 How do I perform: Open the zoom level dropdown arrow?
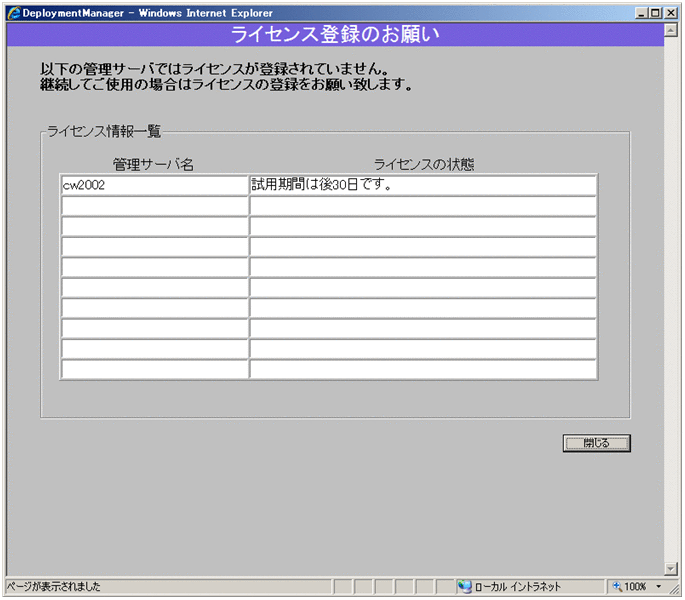tap(659, 586)
